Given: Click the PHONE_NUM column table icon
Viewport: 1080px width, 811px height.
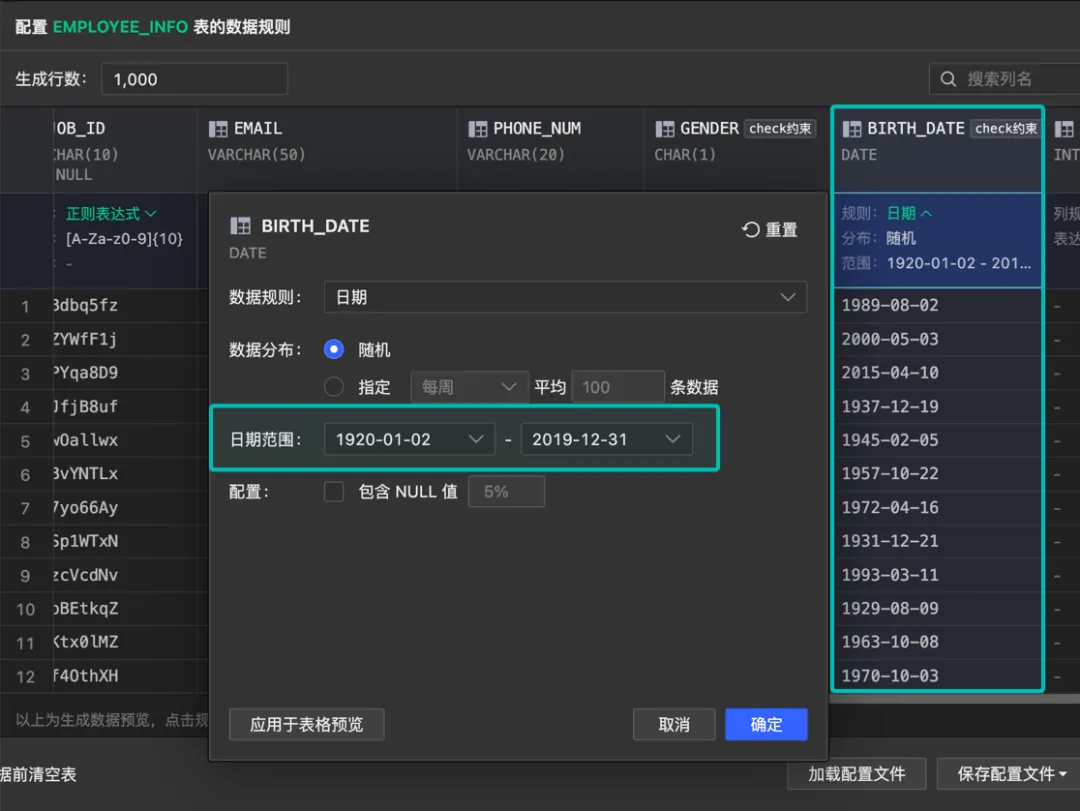Looking at the screenshot, I should tap(477, 129).
